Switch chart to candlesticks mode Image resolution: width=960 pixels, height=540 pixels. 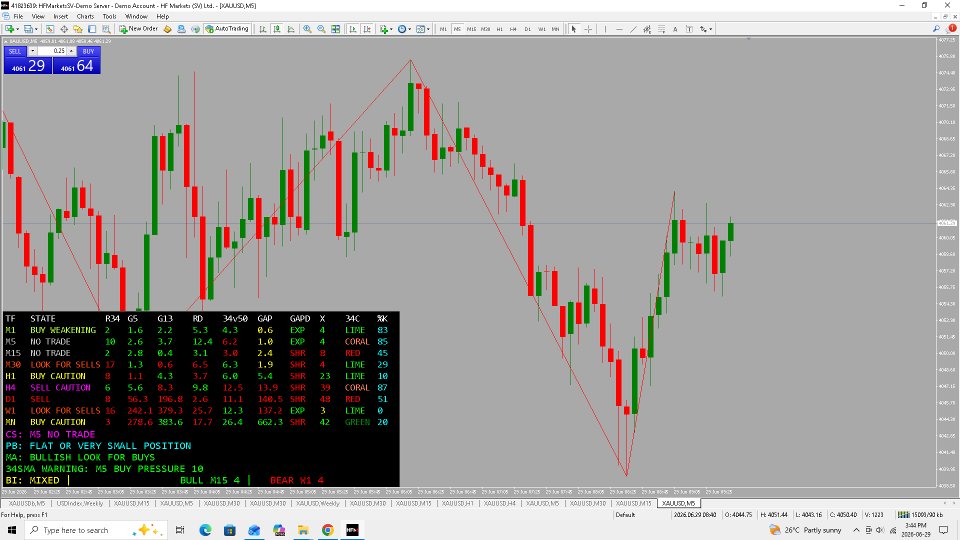(x=277, y=29)
